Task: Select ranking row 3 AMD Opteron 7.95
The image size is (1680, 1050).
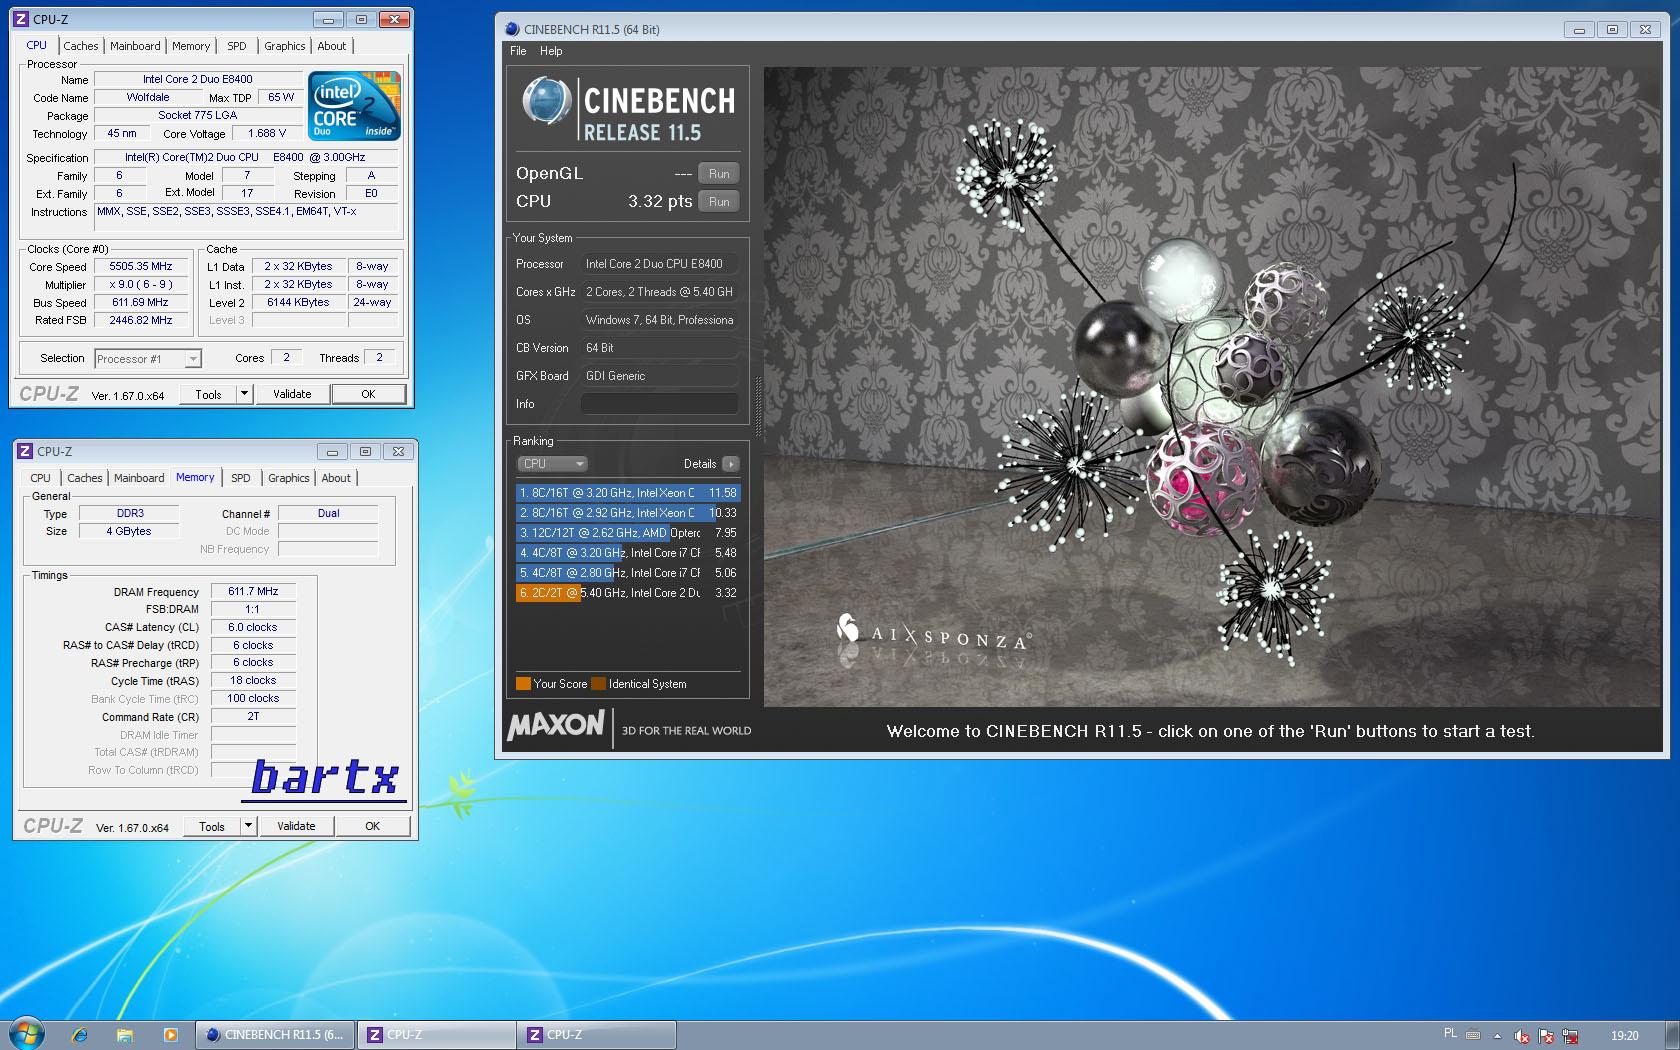Action: (628, 533)
